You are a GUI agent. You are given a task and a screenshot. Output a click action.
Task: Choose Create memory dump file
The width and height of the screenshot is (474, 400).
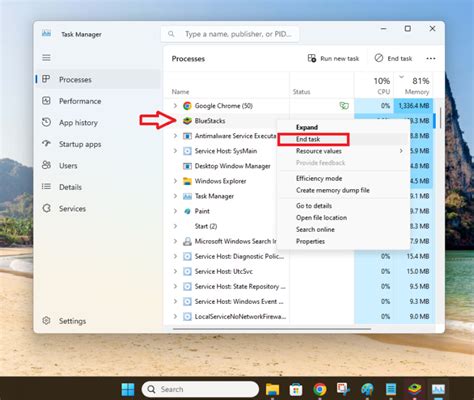coord(343,190)
